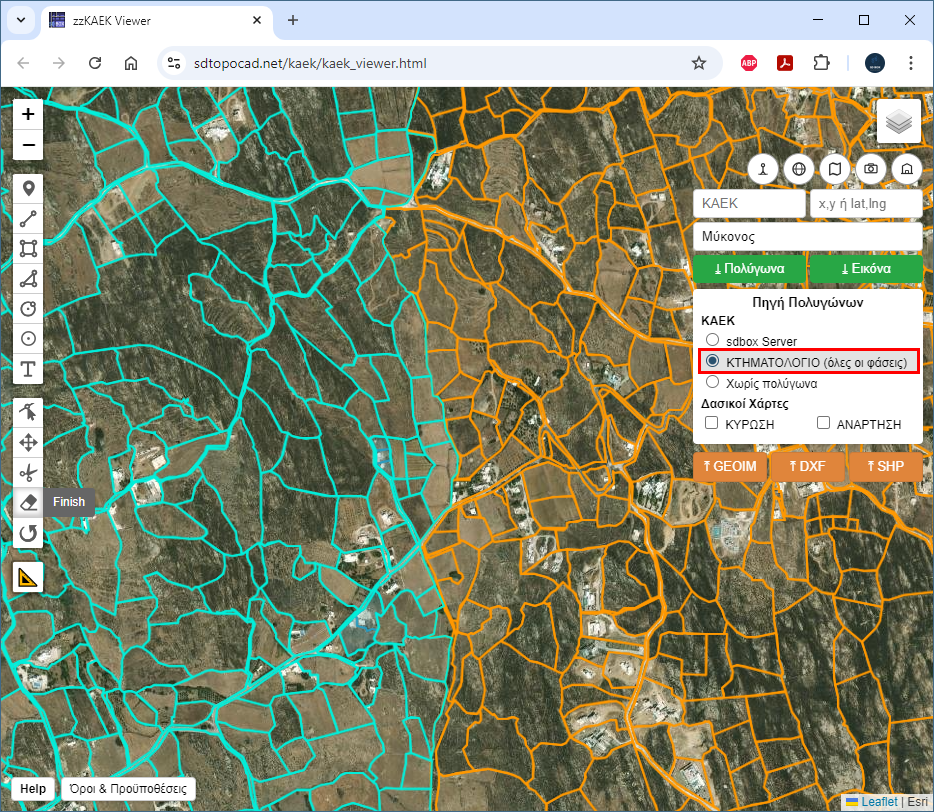Expand the Chrome tab search dropdown
This screenshot has width=934, height=812.
pos(20,20)
